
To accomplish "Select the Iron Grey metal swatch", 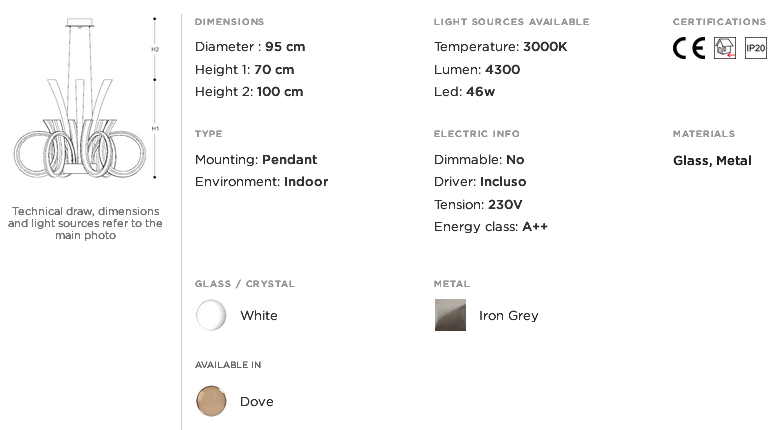I will [x=450, y=315].
